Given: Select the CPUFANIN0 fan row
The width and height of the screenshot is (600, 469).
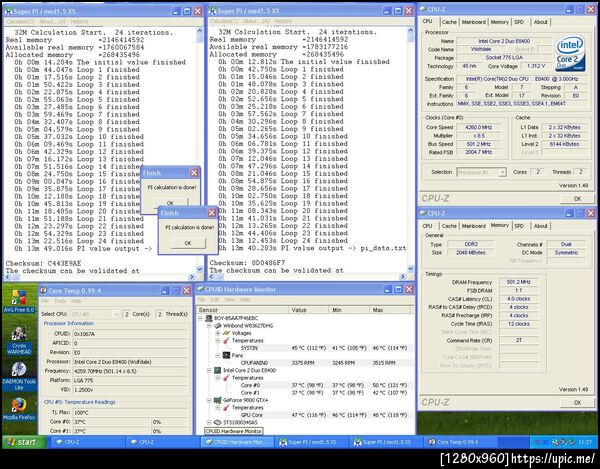Looking at the screenshot, I should [x=305, y=363].
